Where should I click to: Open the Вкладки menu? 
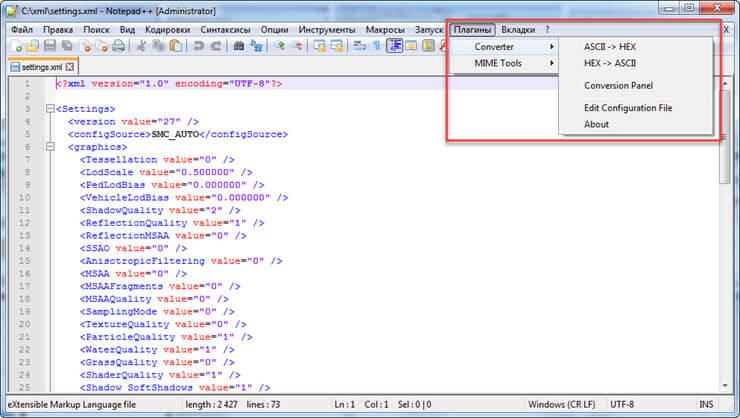(x=518, y=30)
